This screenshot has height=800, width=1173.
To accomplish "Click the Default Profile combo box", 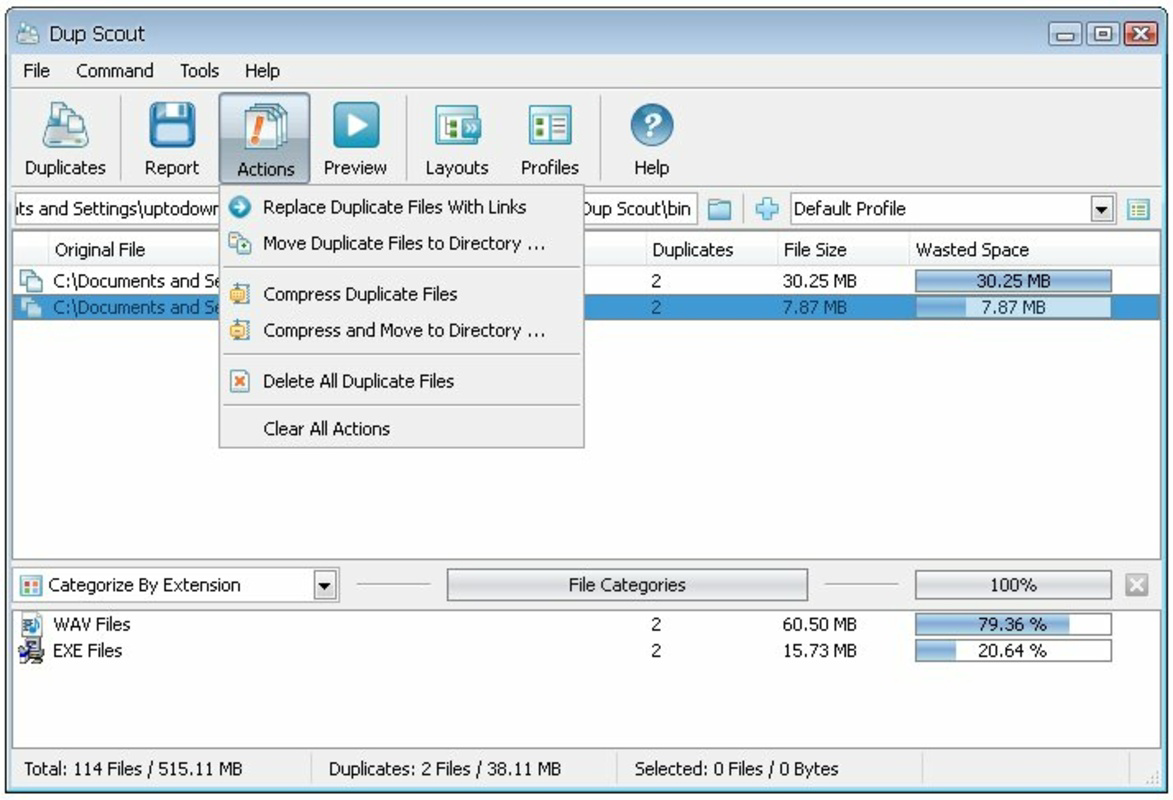I will [952, 209].
